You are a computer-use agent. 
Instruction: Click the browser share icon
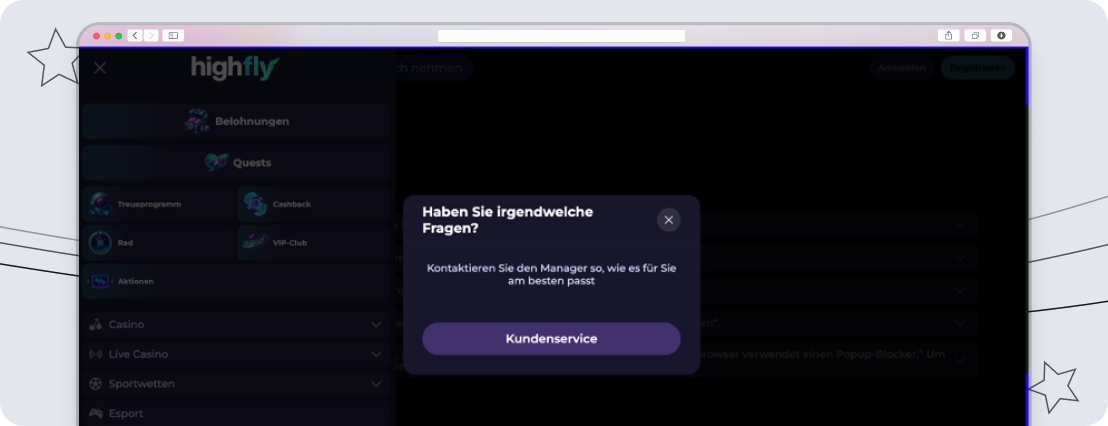[948, 35]
